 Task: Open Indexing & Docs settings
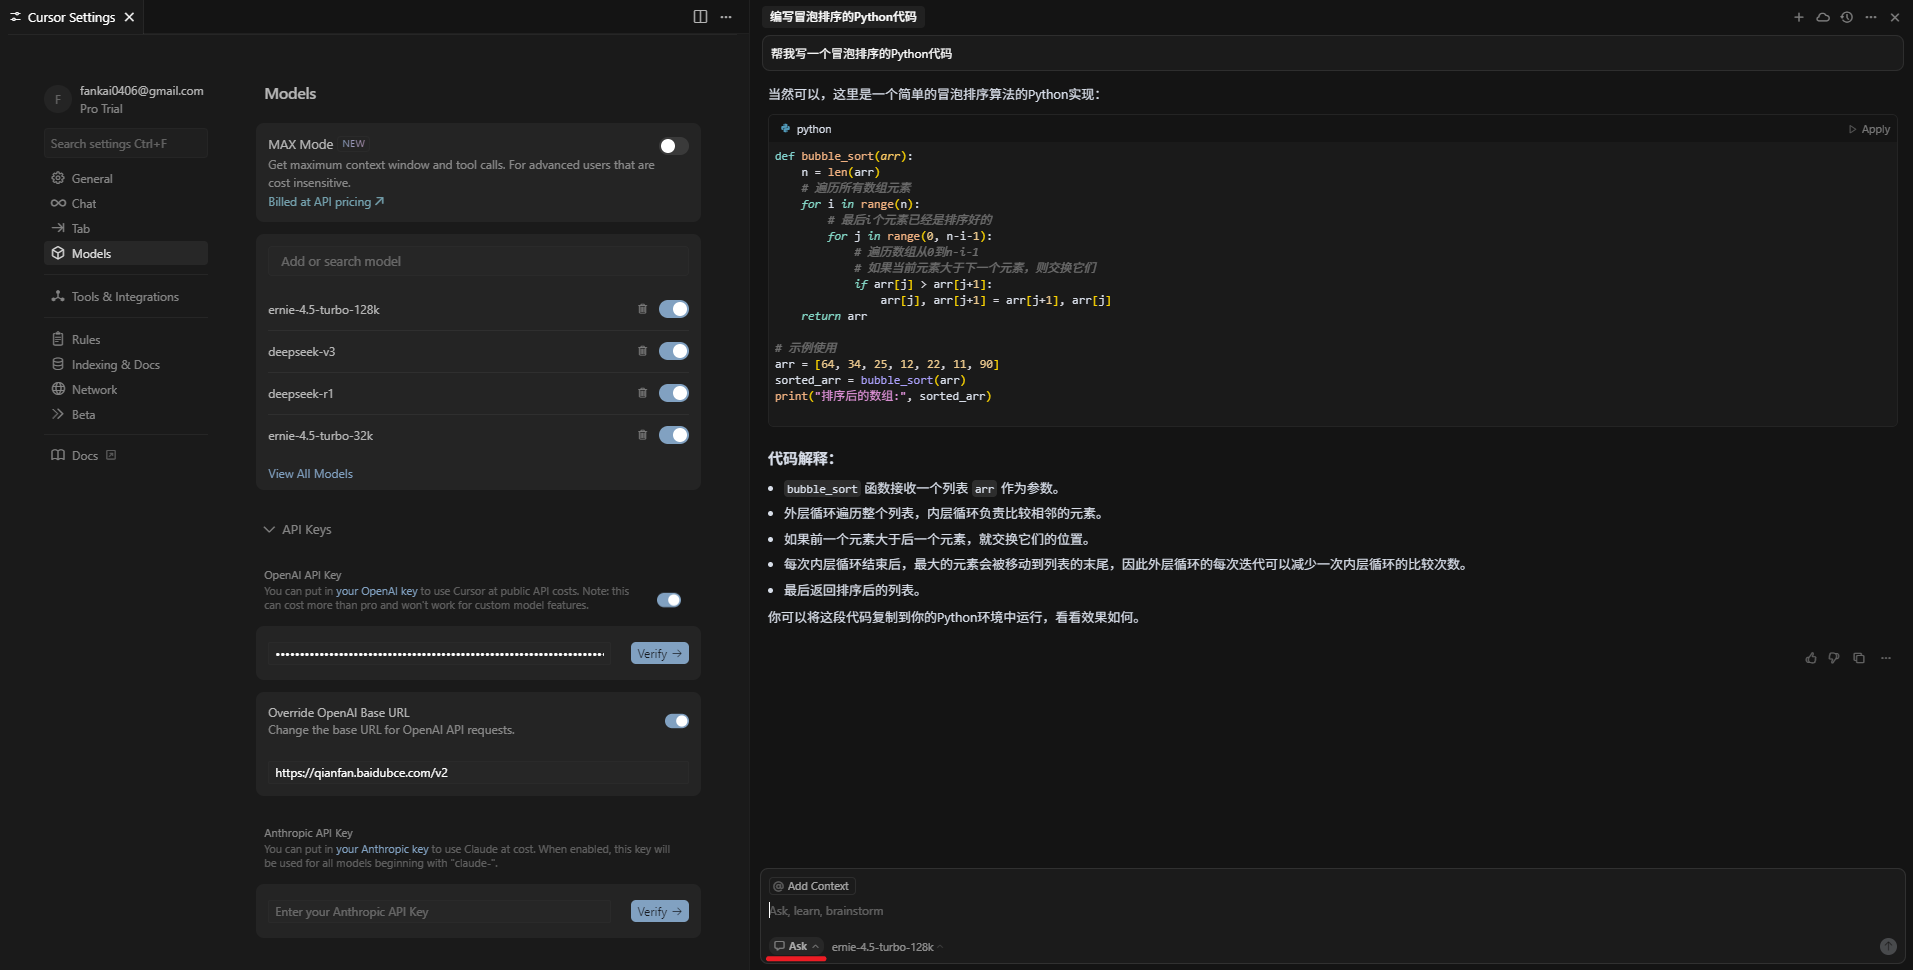126,364
